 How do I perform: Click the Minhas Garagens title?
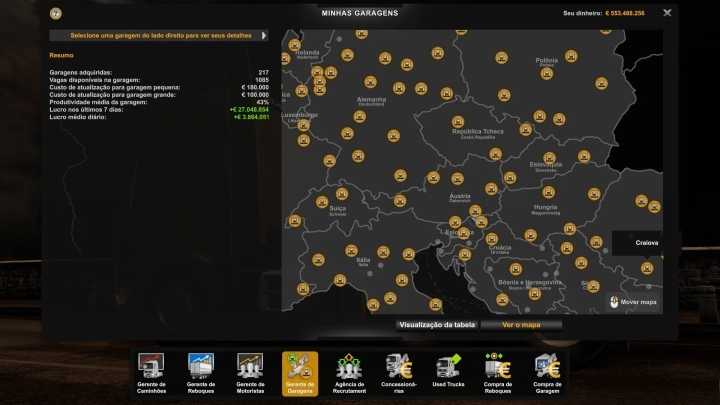(360, 13)
